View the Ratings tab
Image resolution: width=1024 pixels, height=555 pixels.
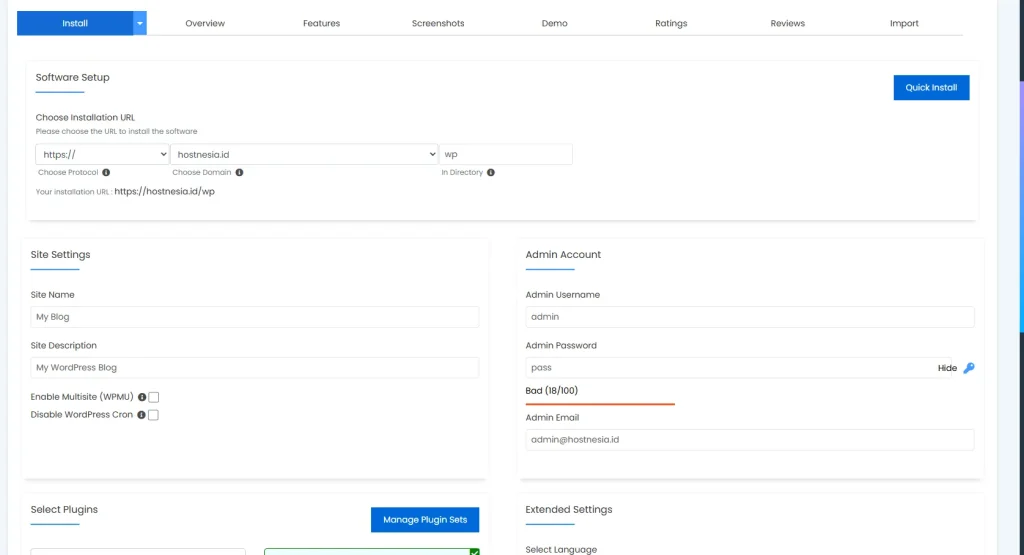click(x=671, y=23)
